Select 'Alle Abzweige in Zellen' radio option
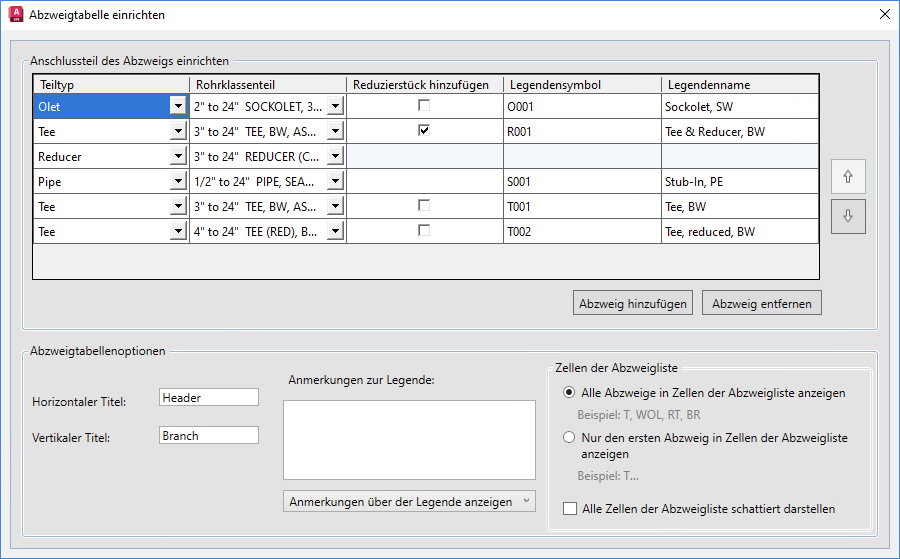The width and height of the screenshot is (900, 559). tap(570, 393)
